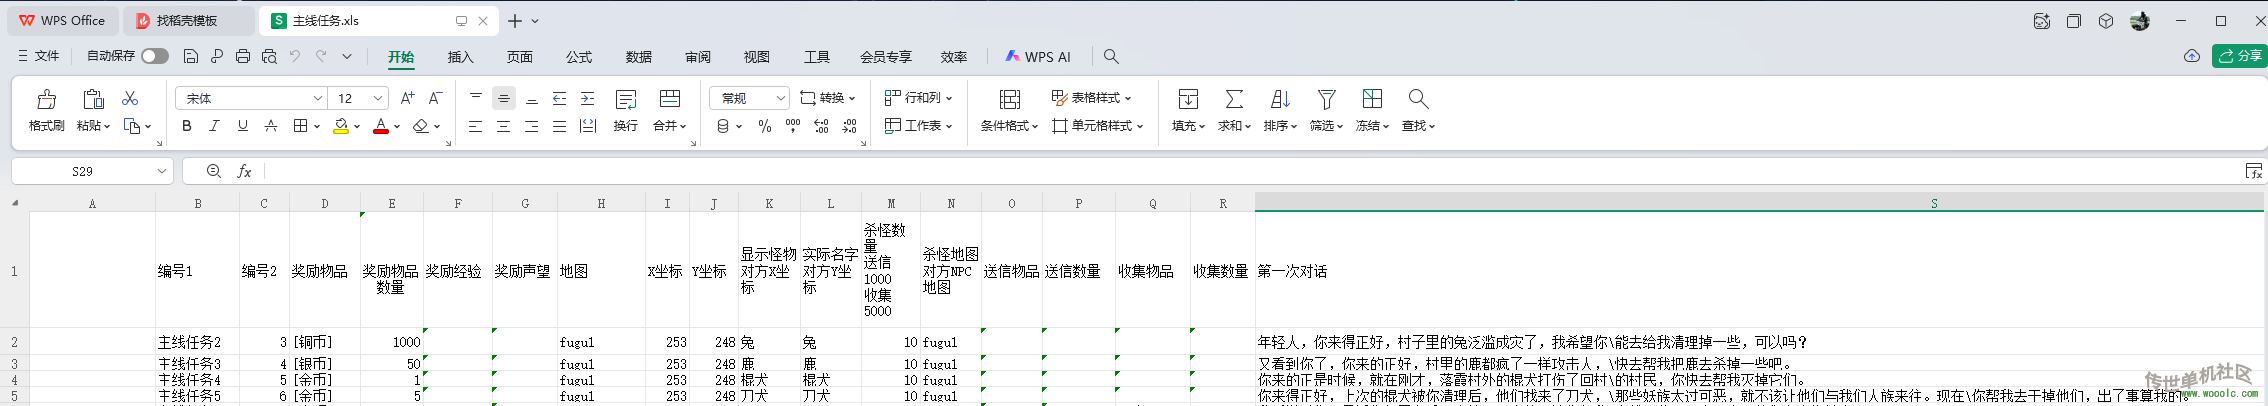Switch to the Insert (插入) ribbon tab
Viewport: 2268px width, 406px height.
(x=460, y=57)
